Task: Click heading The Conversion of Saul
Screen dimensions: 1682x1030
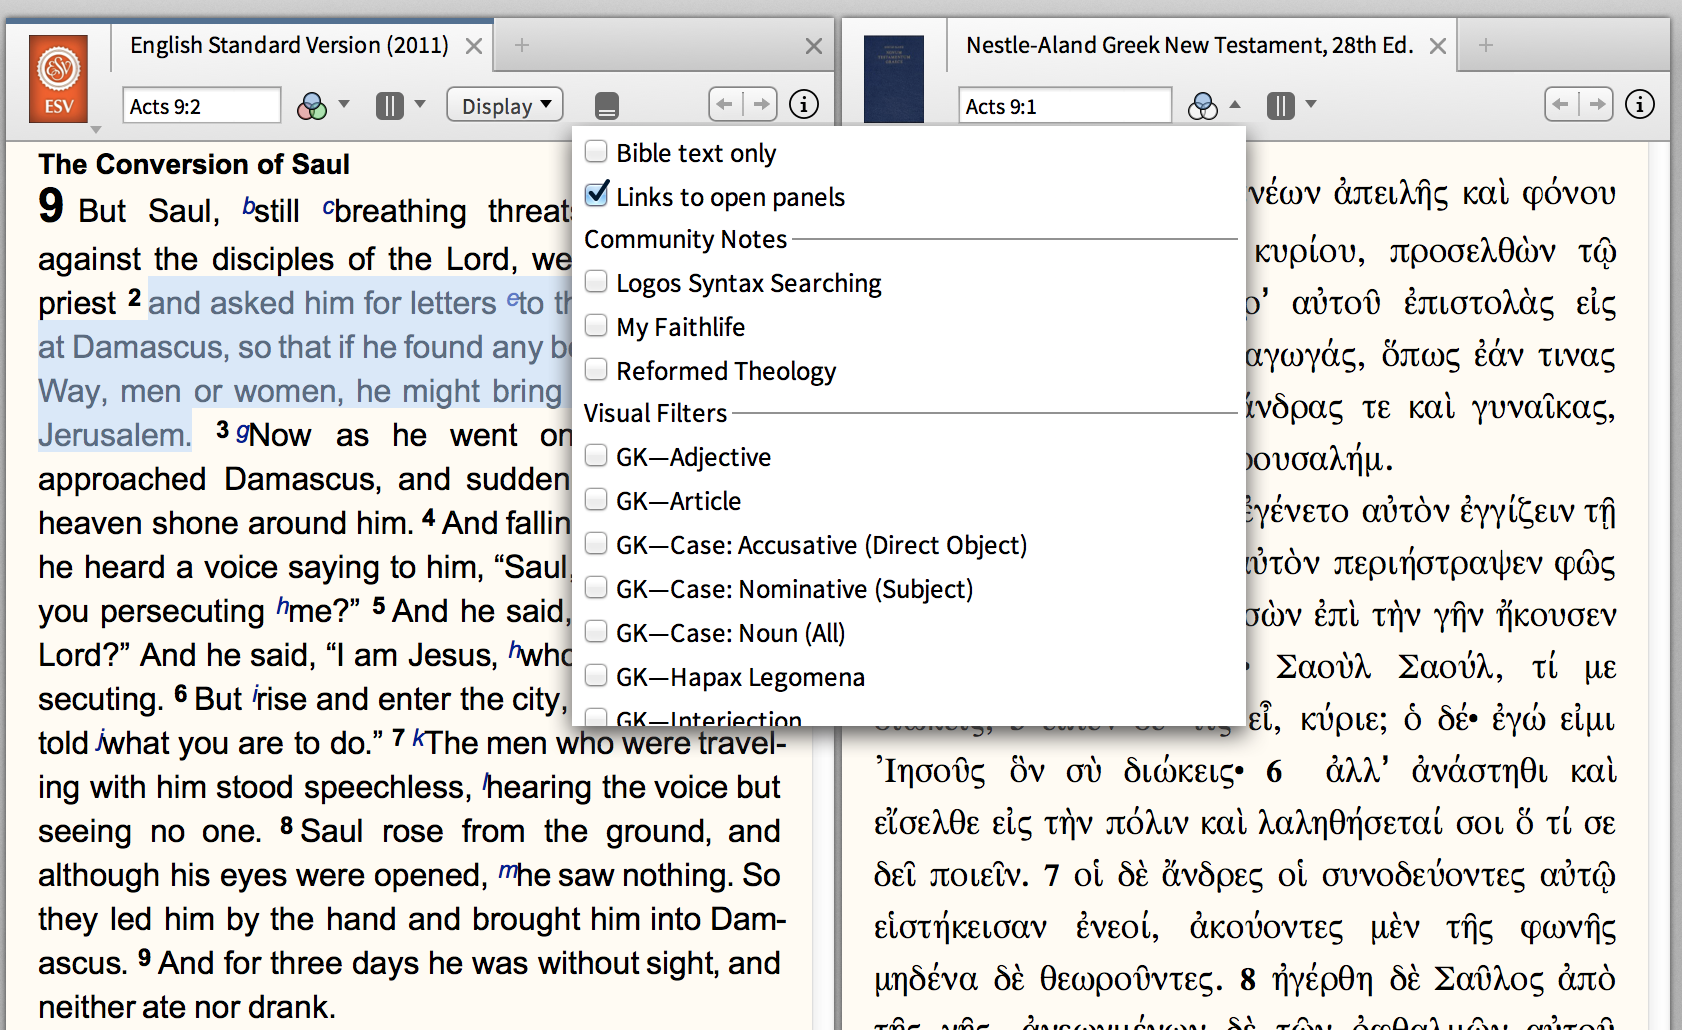Action: 194,164
